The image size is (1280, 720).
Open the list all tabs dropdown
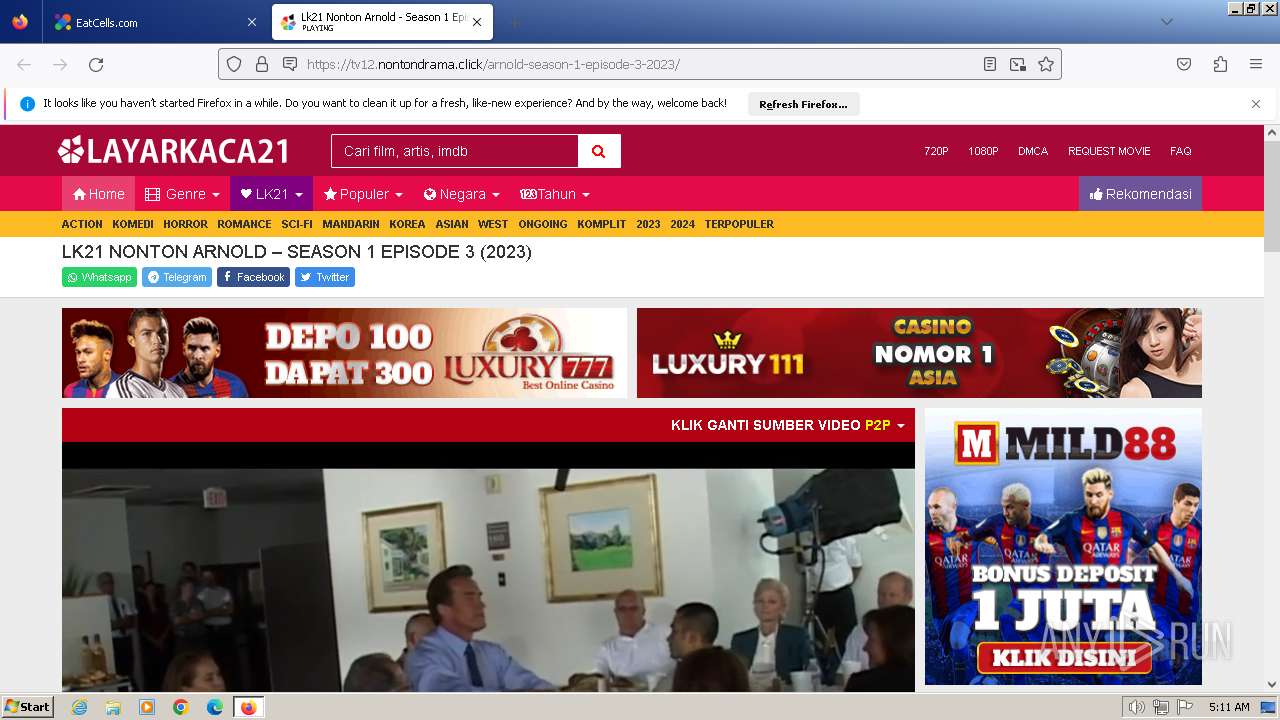pos(1166,22)
